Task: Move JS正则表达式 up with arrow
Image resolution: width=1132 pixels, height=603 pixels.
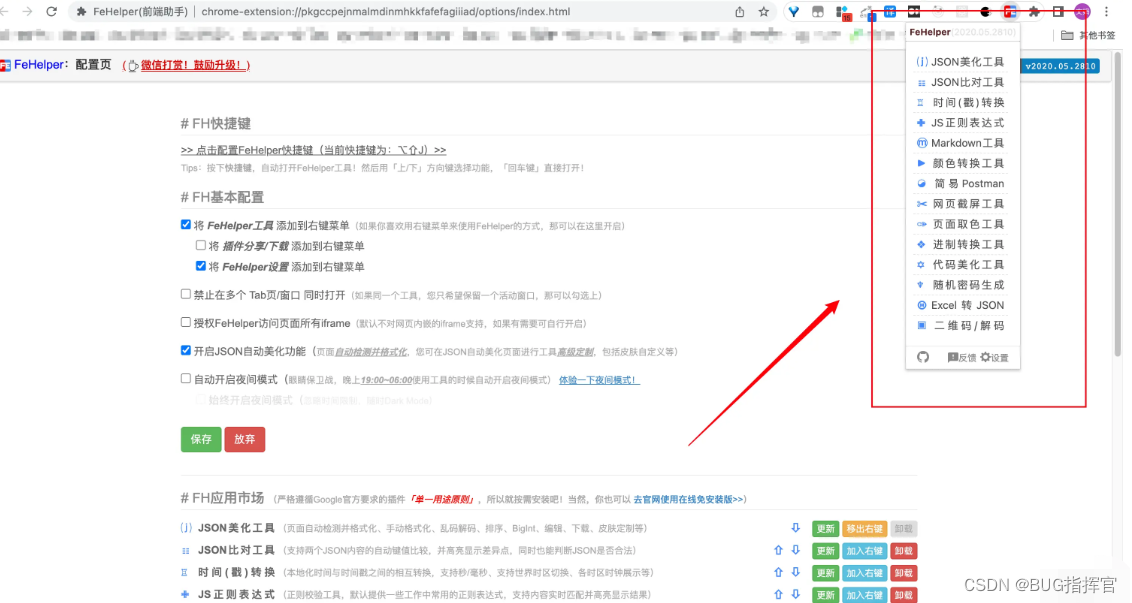Action: click(778, 594)
